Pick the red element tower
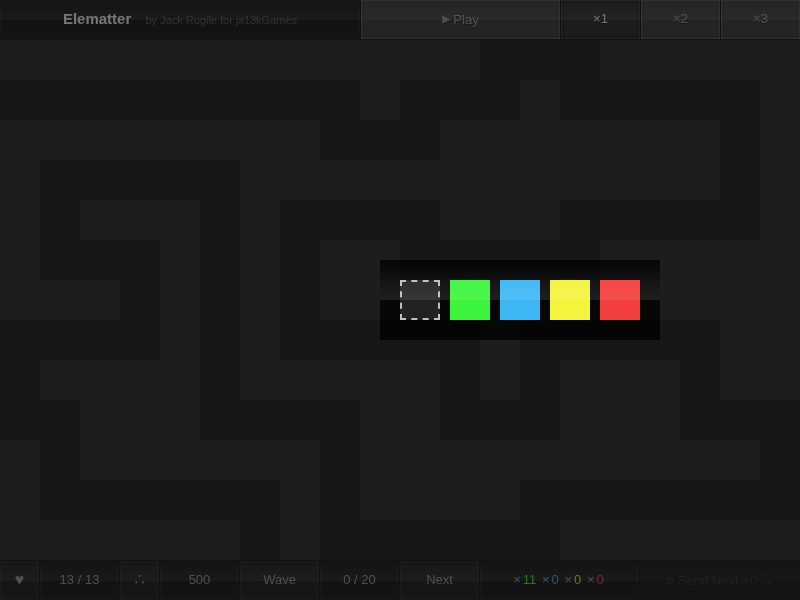The height and width of the screenshot is (600, 800). [620, 300]
